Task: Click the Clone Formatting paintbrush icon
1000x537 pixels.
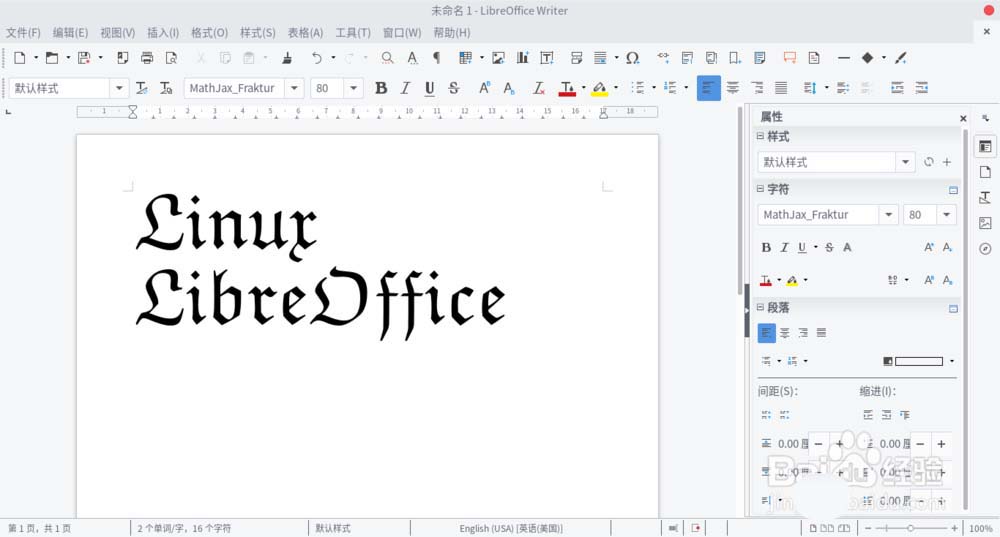Action: pos(287,58)
